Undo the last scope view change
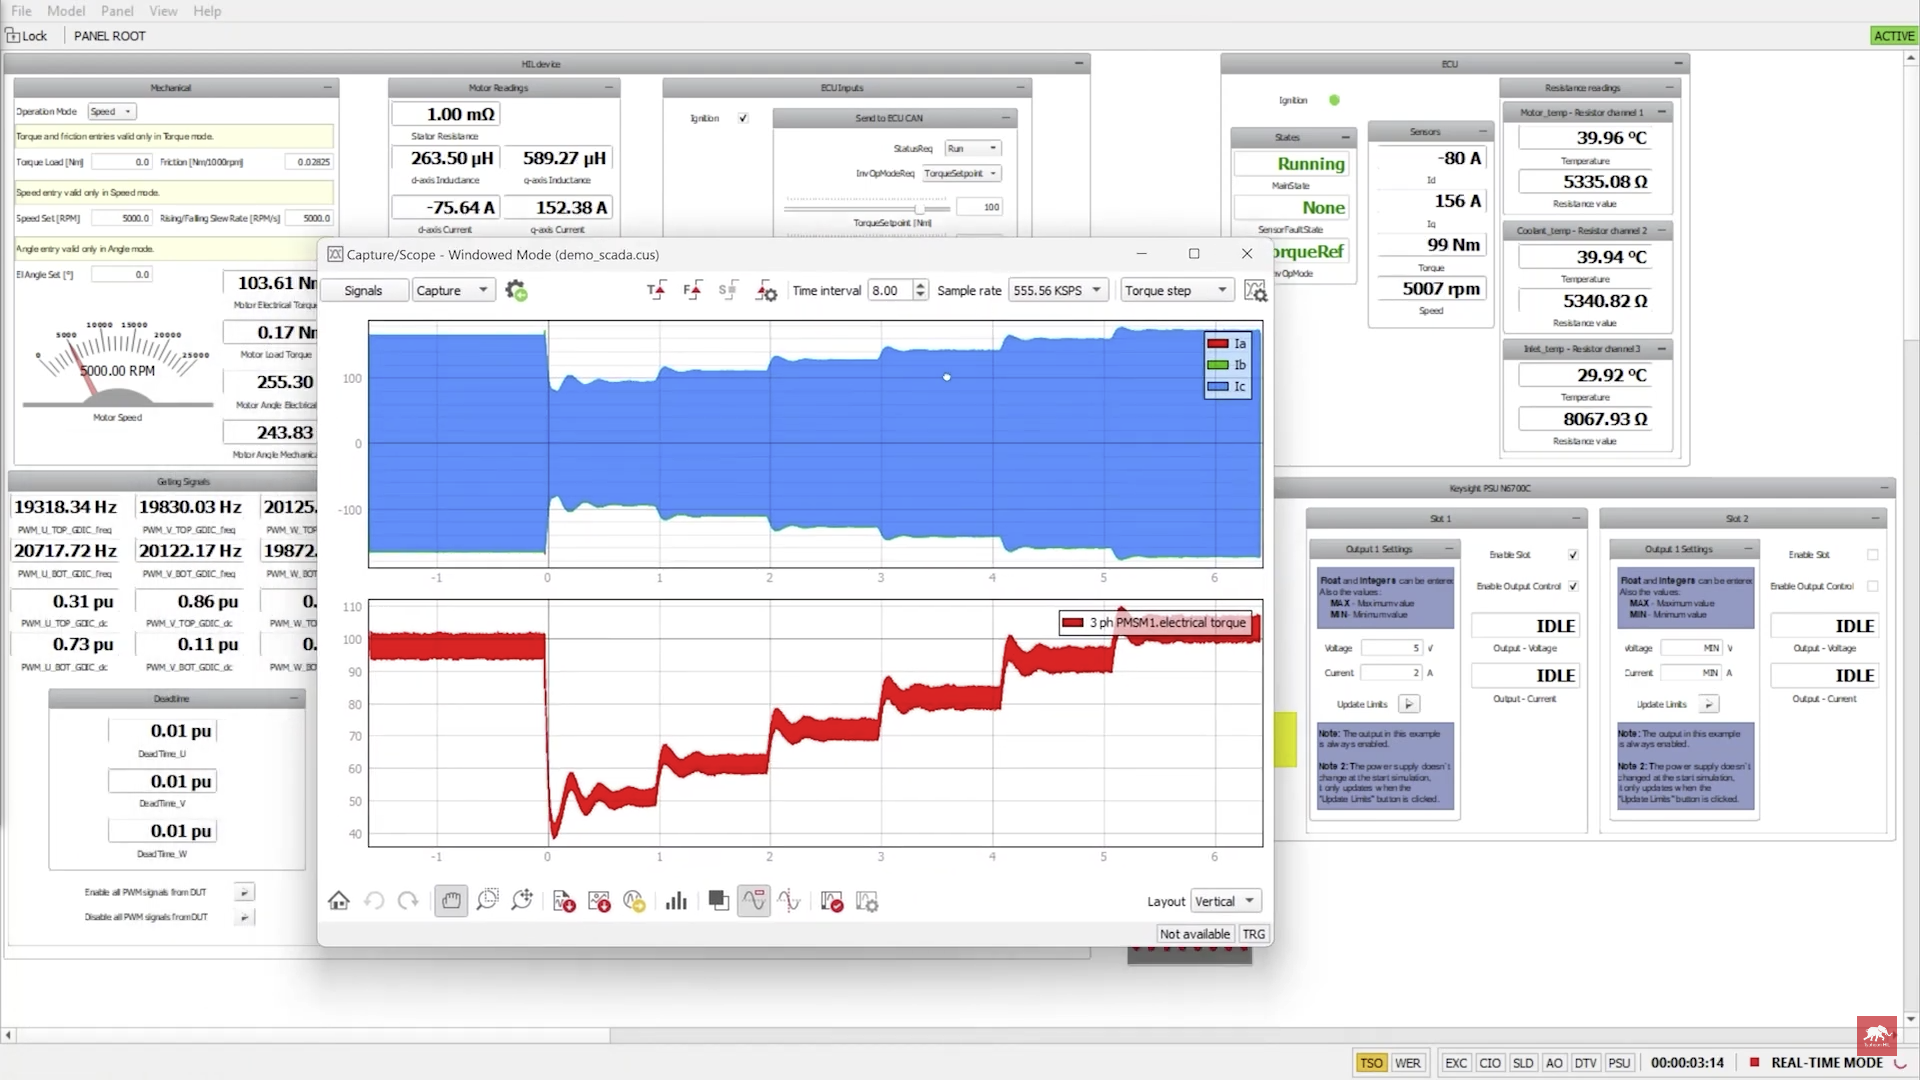 click(x=374, y=900)
